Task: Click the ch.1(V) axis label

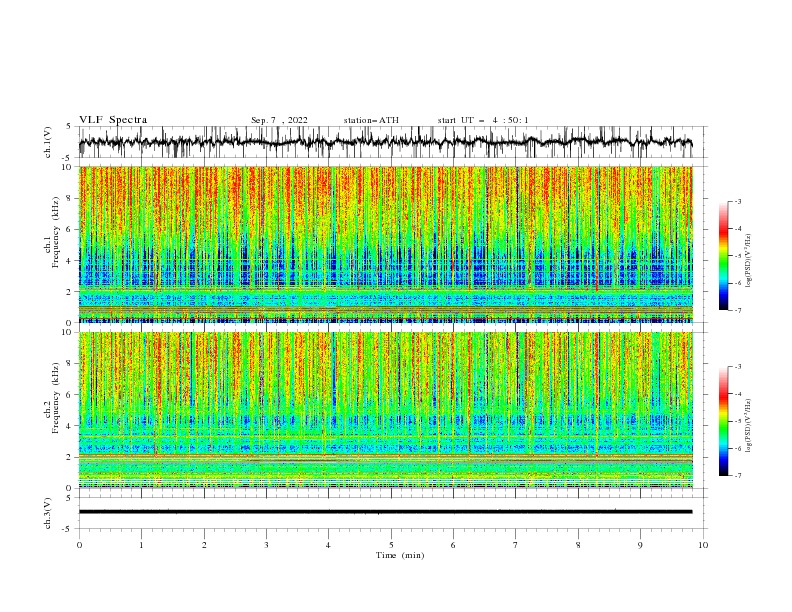Action: pos(48,142)
